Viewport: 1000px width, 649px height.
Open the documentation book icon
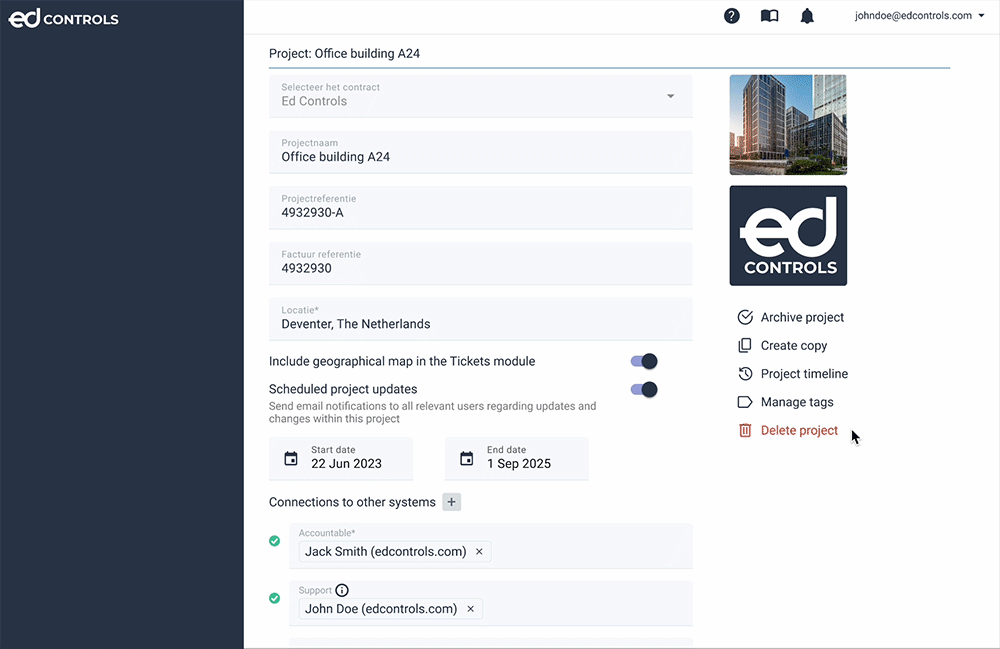pyautogui.click(x=769, y=16)
